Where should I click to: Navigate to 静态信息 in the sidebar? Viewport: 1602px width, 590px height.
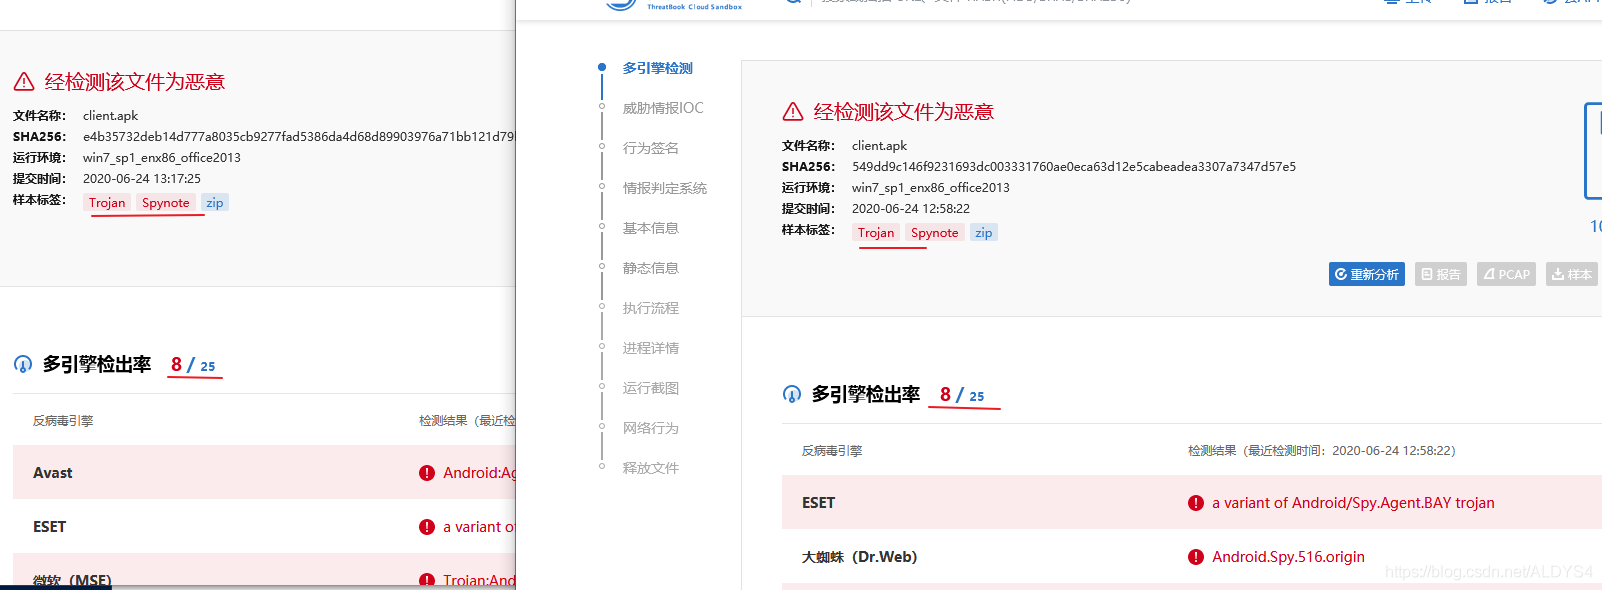651,268
